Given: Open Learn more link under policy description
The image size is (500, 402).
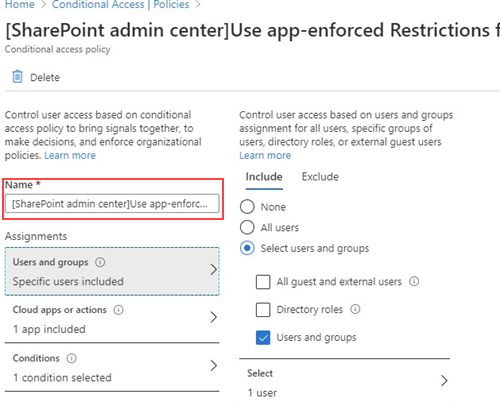Looking at the screenshot, I should [x=70, y=155].
